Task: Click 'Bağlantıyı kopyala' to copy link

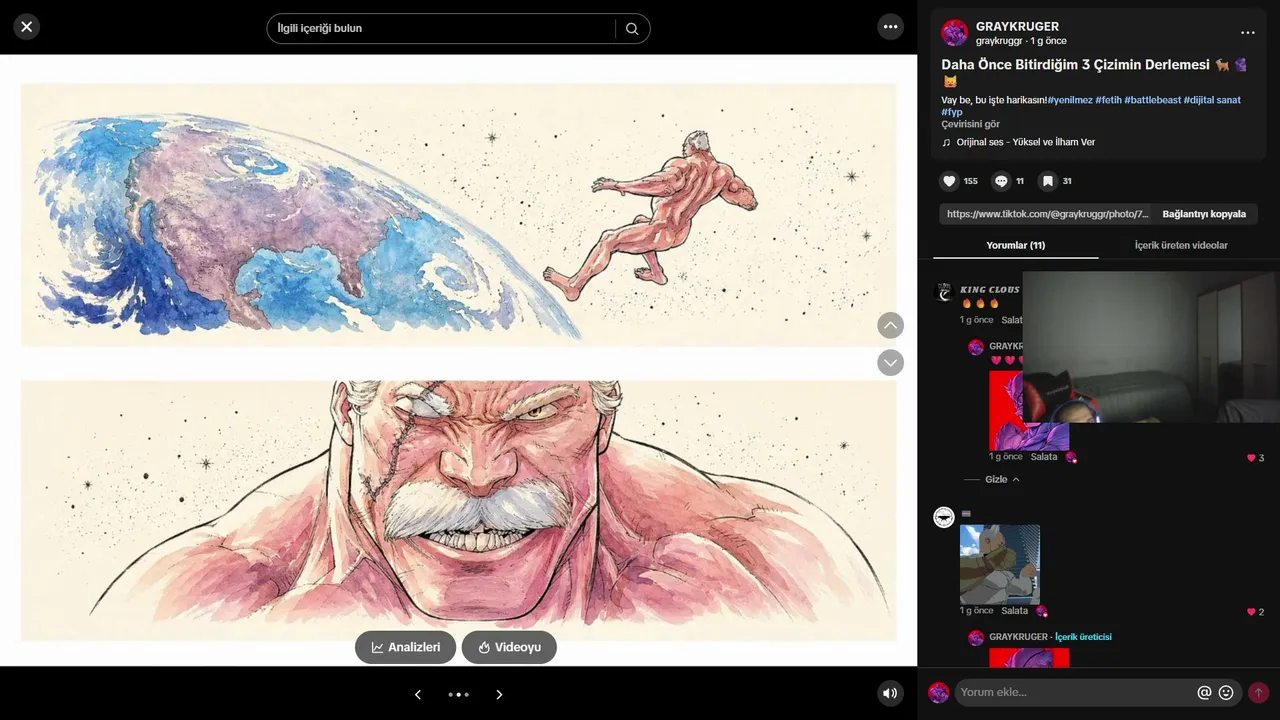Action: tap(1204, 214)
